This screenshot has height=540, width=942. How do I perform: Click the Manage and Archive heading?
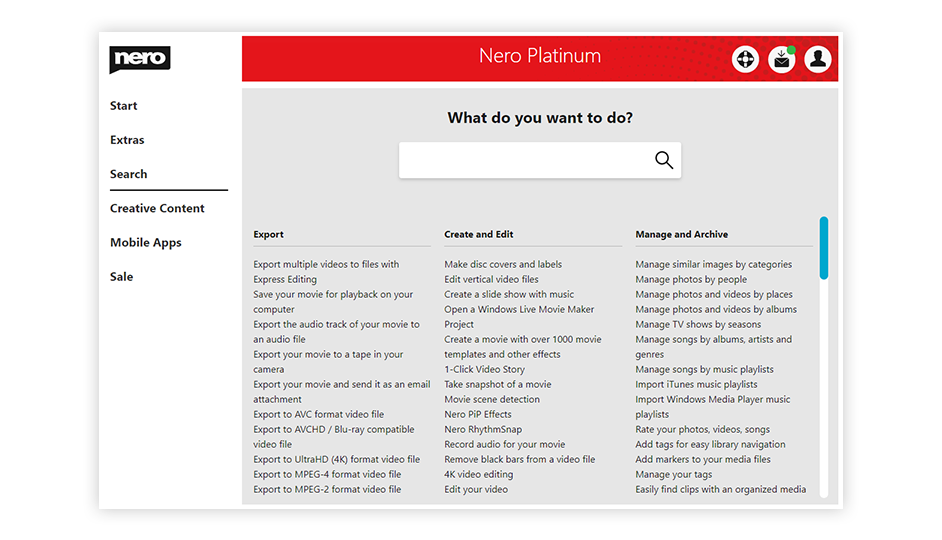coord(681,234)
